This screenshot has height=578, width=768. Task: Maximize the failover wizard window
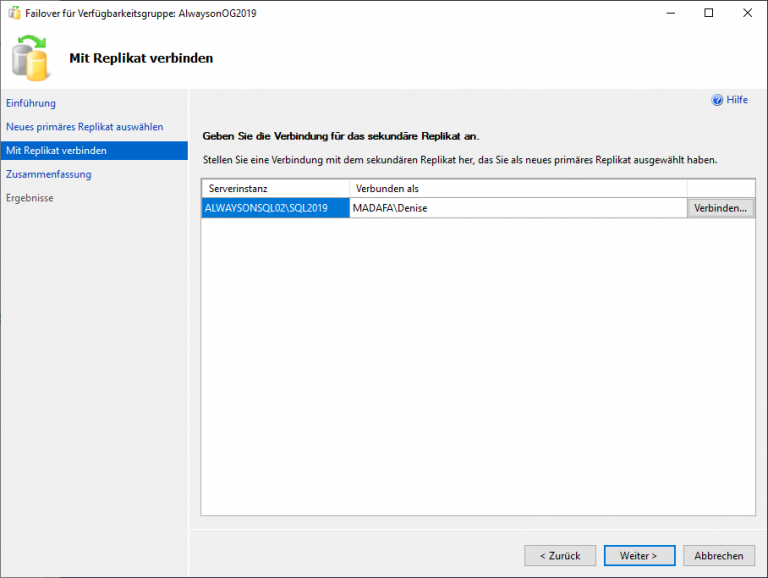pos(709,13)
